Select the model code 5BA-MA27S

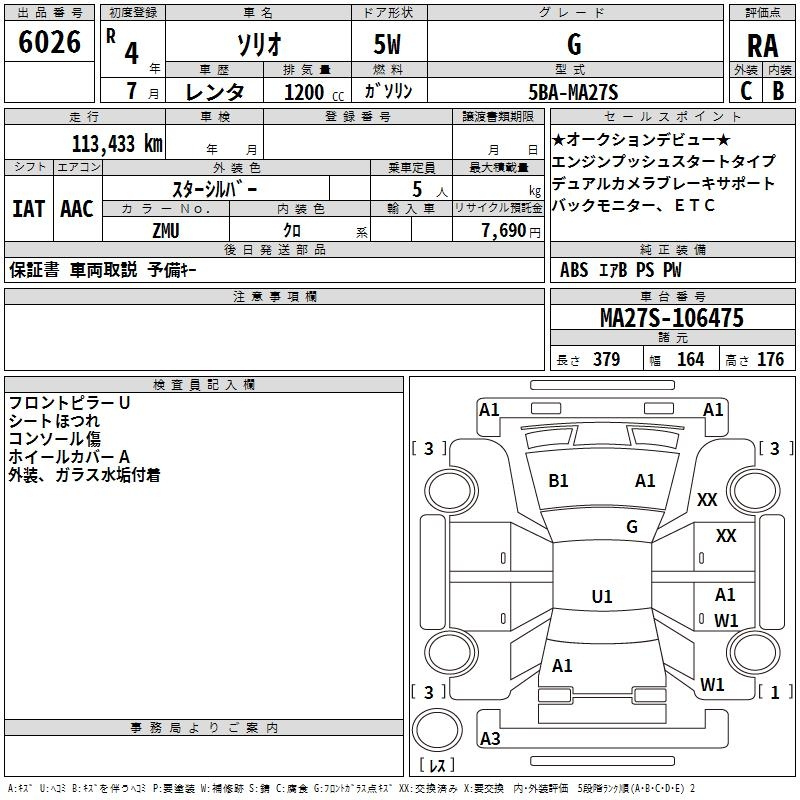(x=573, y=92)
